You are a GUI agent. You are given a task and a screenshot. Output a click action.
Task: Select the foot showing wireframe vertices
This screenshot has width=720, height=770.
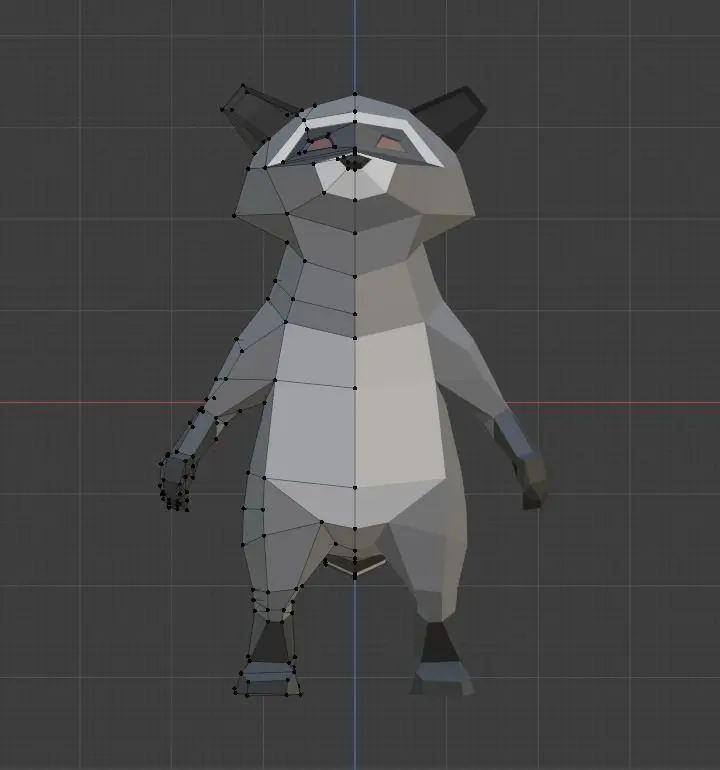pyautogui.click(x=268, y=679)
